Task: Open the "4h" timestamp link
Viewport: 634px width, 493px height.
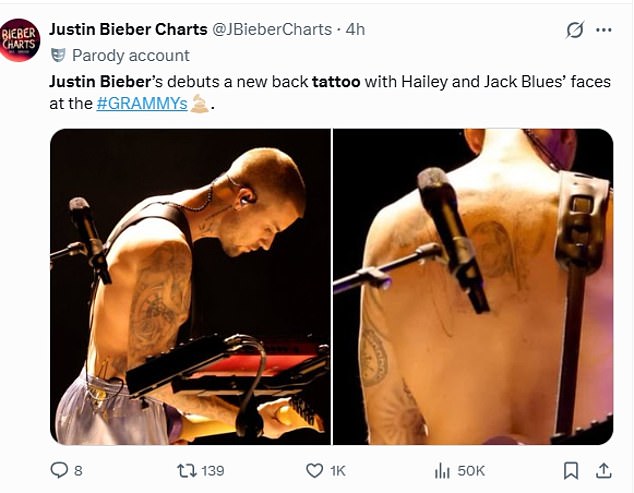Action: pos(355,29)
